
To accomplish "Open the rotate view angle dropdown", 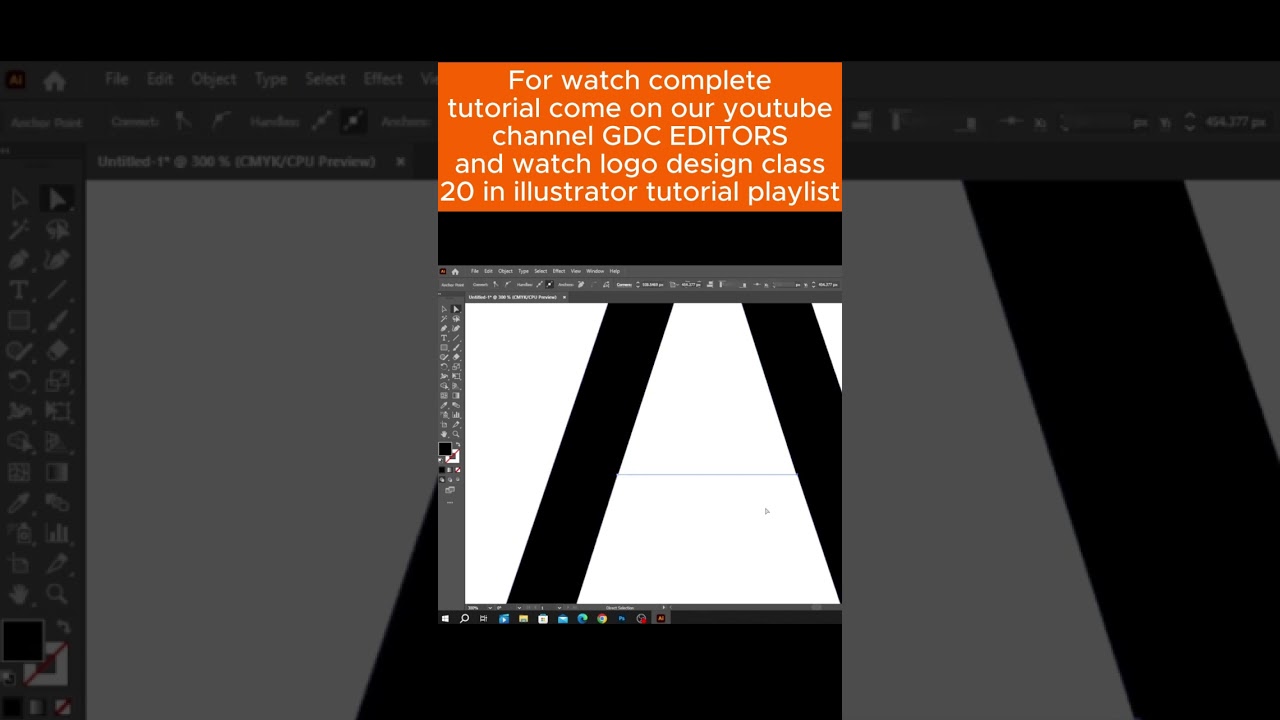I will tap(519, 608).
